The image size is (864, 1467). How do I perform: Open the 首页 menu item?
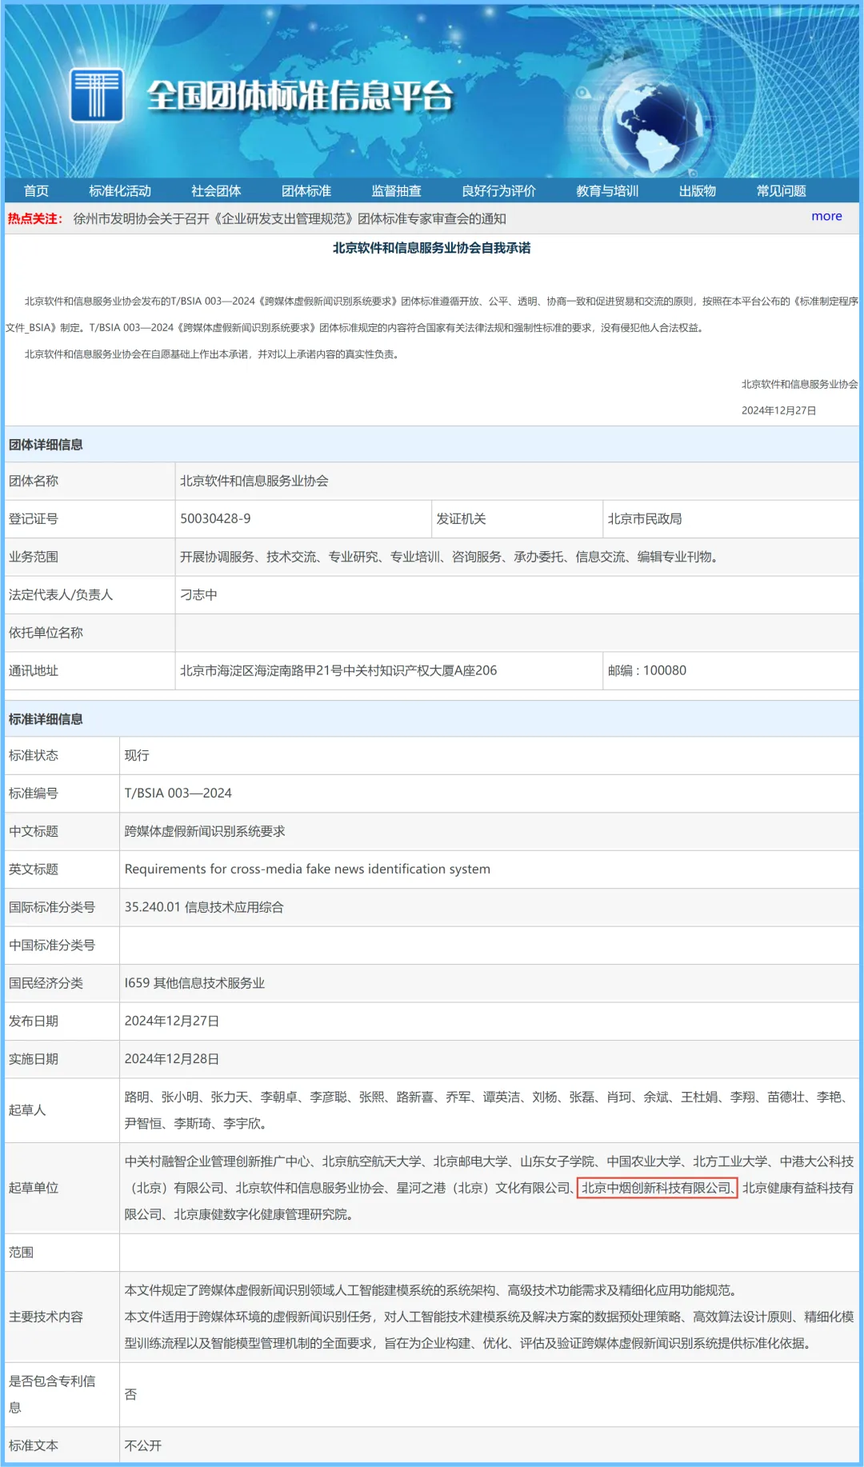[x=36, y=191]
